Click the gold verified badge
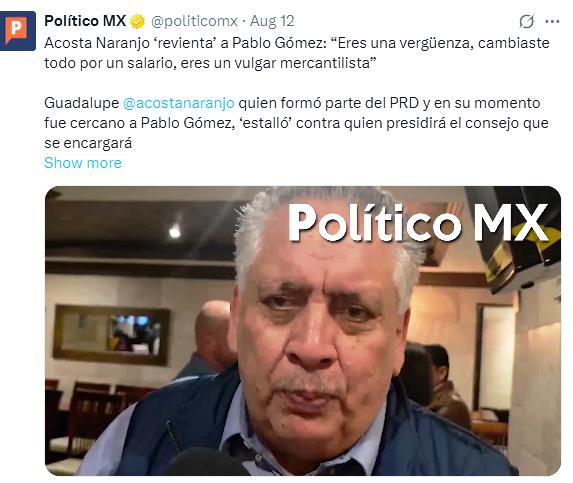 (x=138, y=21)
